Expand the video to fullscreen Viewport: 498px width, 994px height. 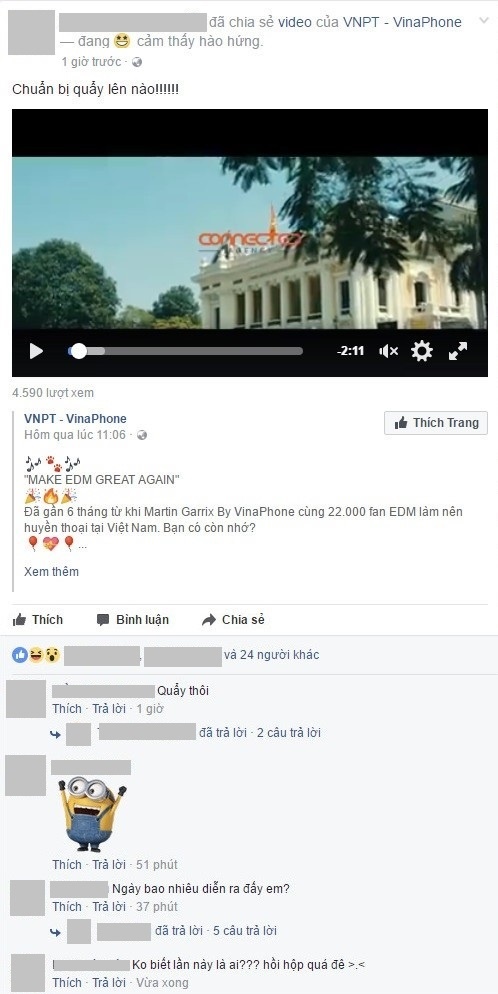tap(458, 351)
